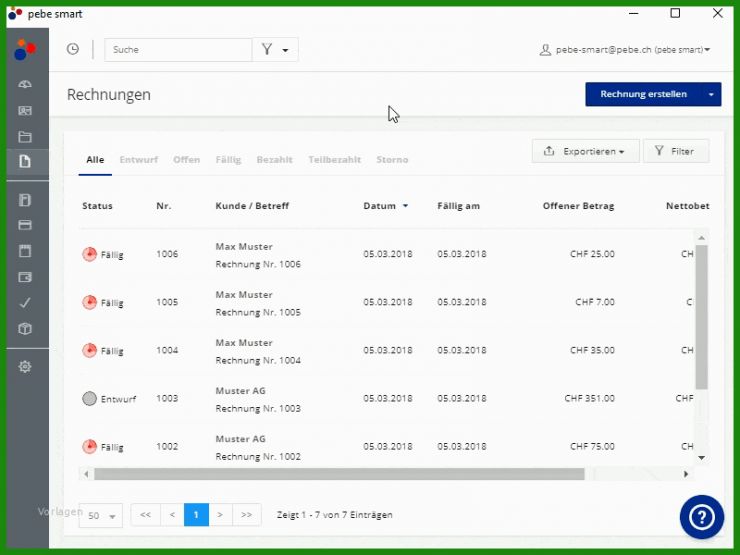The width and height of the screenshot is (740, 555).
Task: Select the Bezahlt tab
Action: (x=274, y=160)
